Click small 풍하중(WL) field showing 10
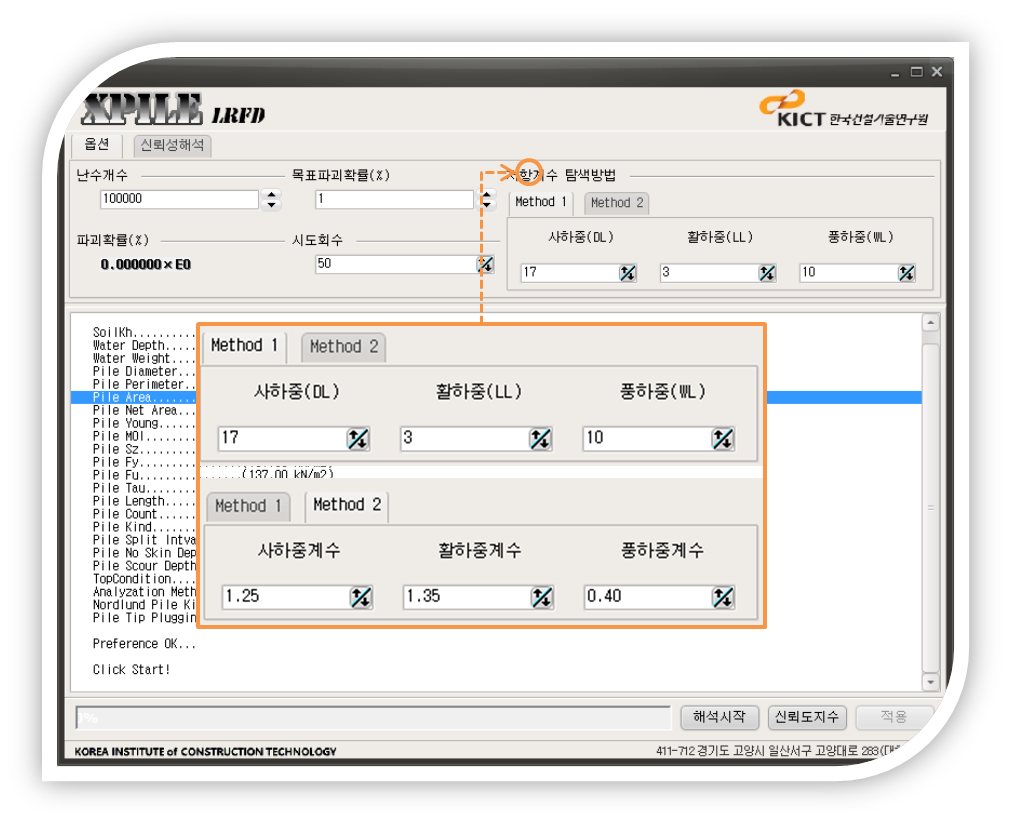The width and height of the screenshot is (1011, 823). click(849, 273)
